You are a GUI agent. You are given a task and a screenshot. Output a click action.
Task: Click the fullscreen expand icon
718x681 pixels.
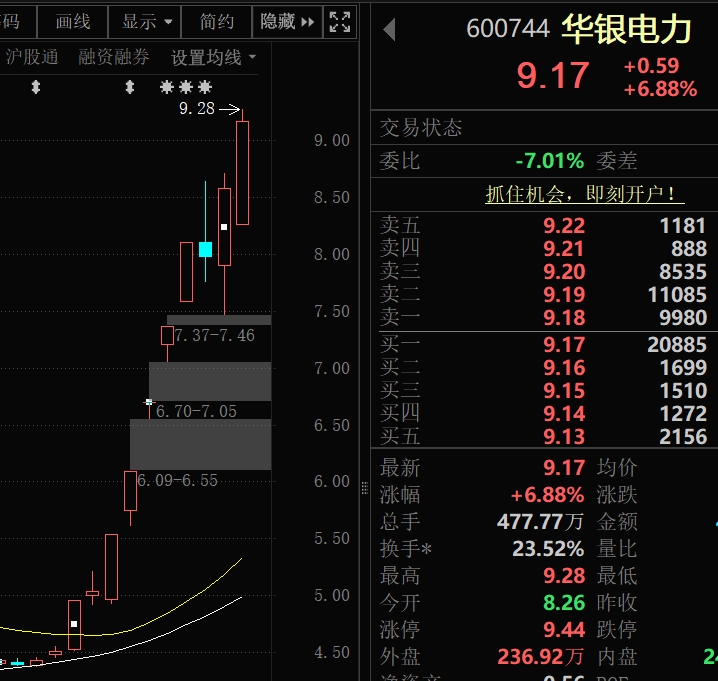click(340, 22)
